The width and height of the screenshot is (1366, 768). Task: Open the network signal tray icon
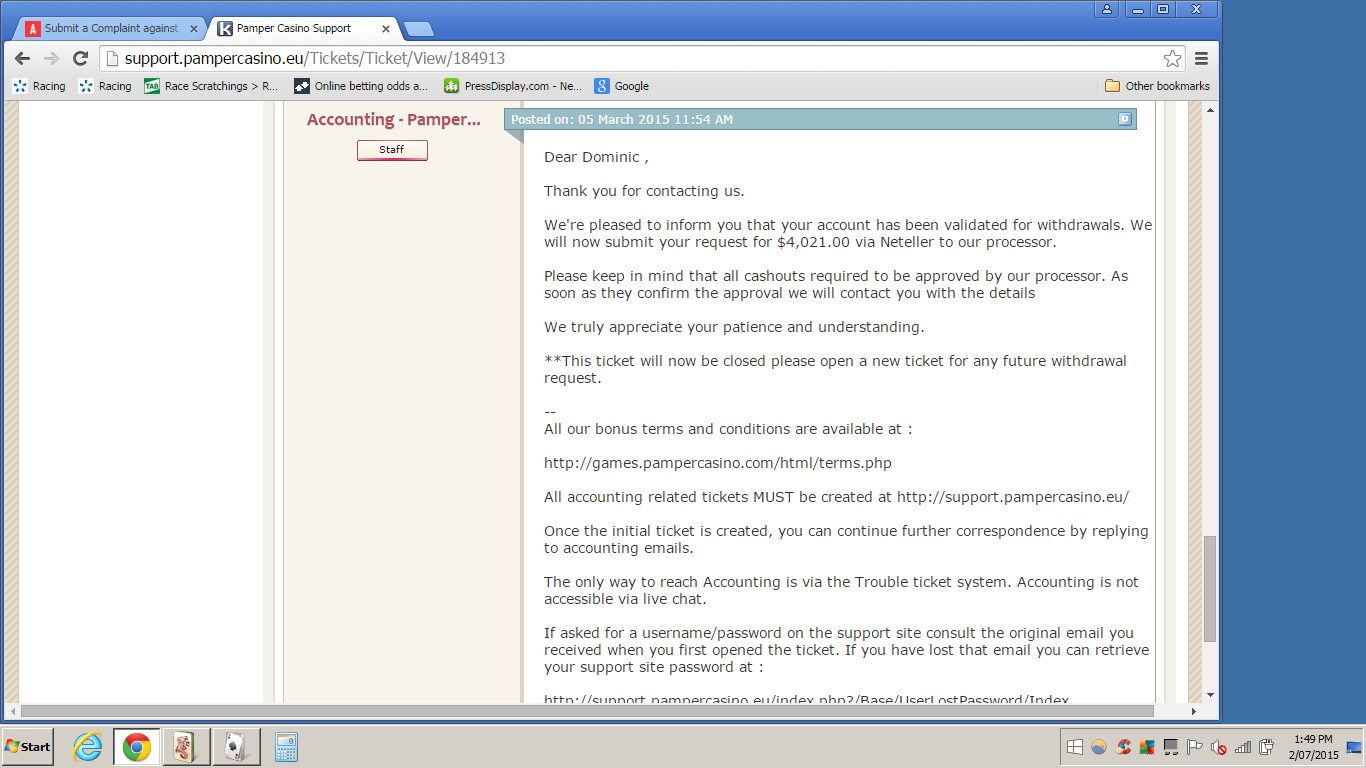click(1243, 747)
